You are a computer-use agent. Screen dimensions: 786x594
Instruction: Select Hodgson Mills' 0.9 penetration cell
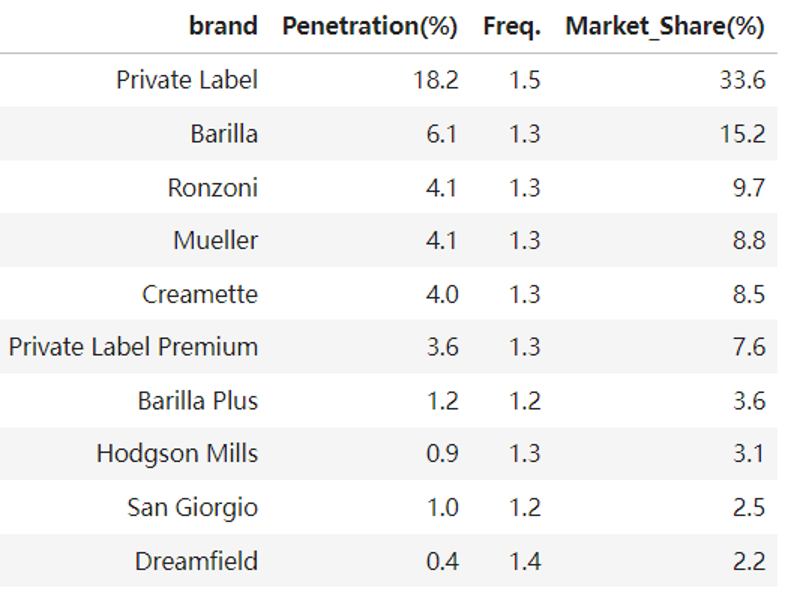442,454
